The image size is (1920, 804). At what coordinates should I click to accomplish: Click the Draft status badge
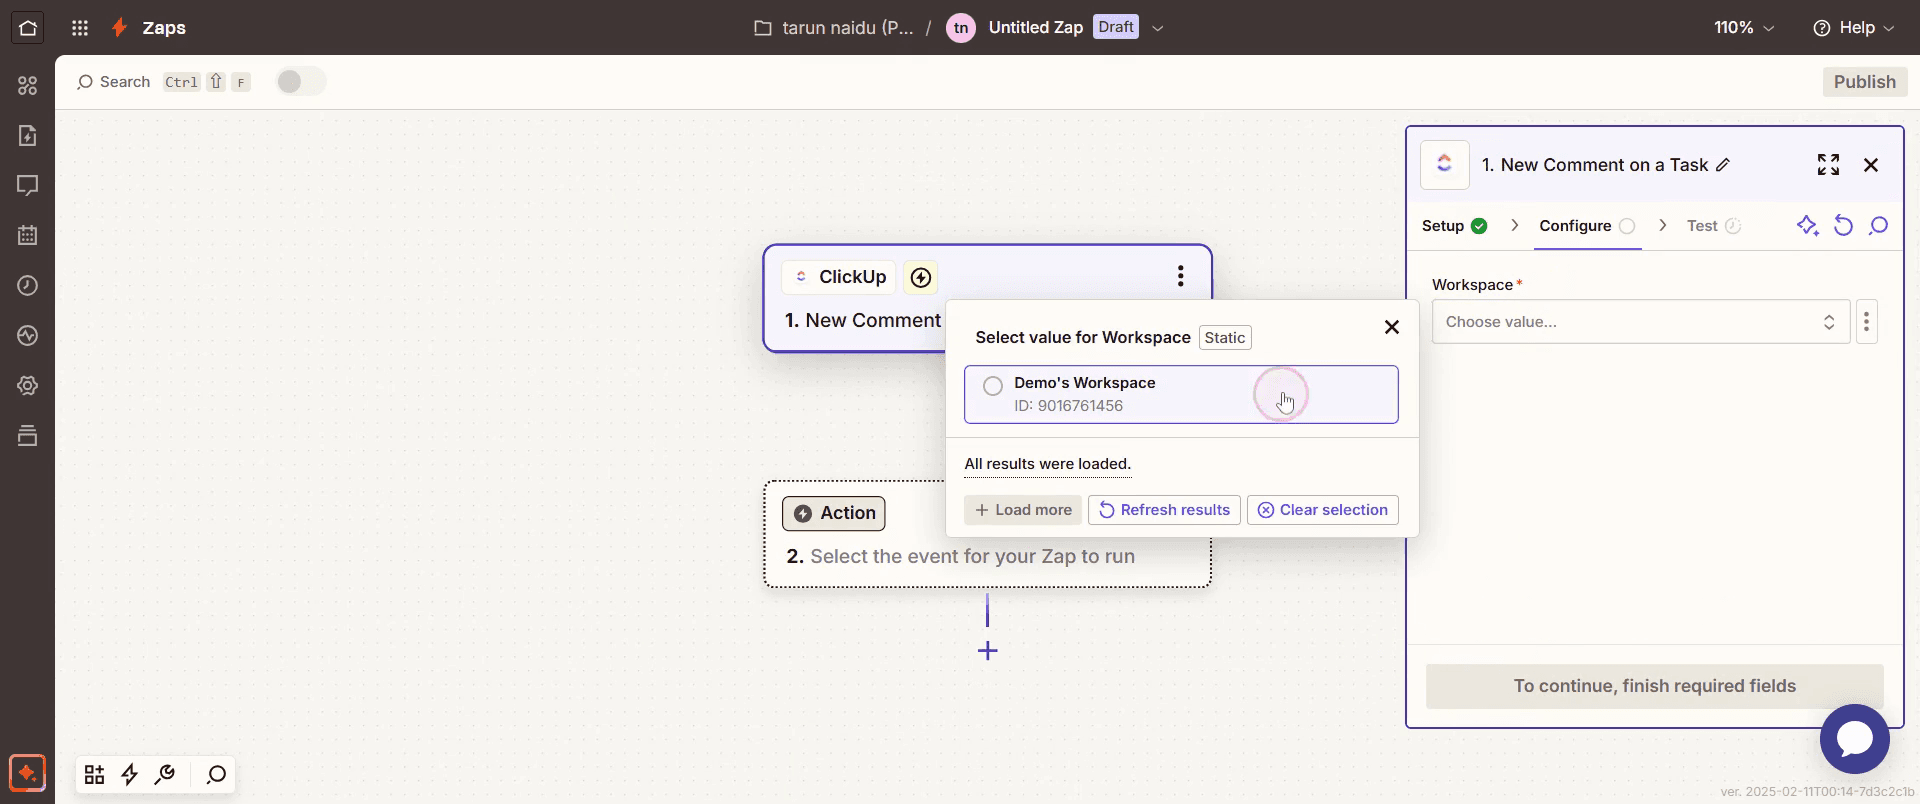click(1116, 27)
